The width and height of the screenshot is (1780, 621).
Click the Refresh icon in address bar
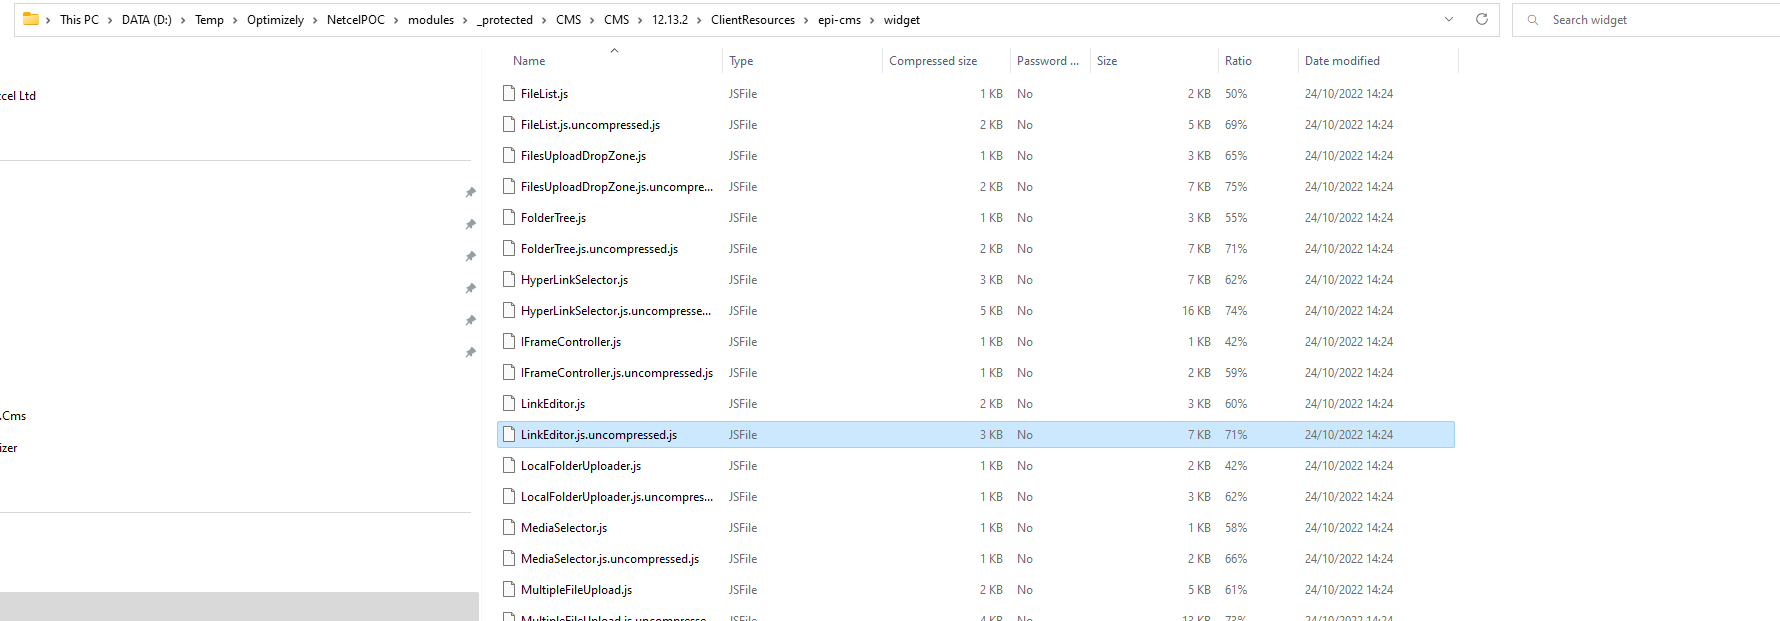[x=1481, y=19]
